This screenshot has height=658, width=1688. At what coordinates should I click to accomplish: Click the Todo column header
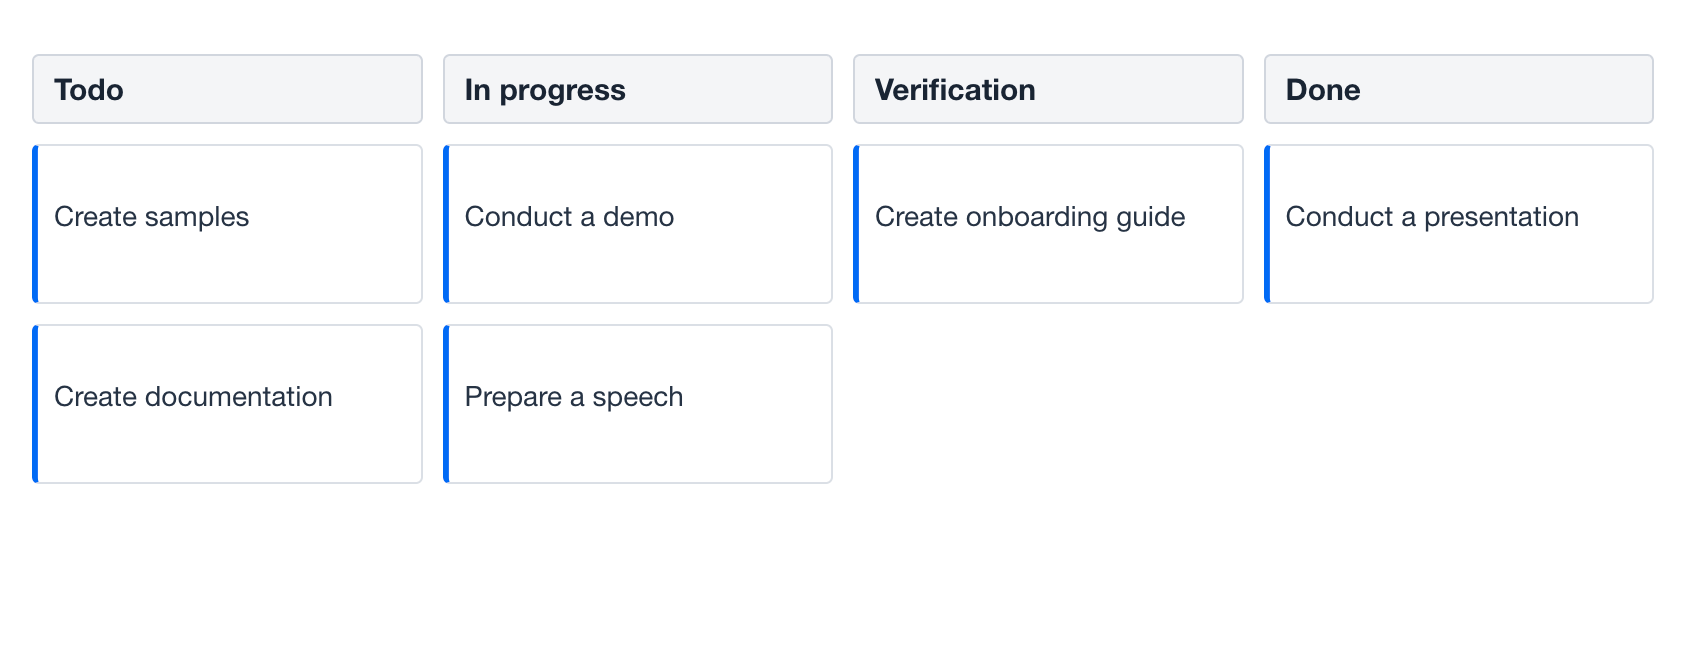click(227, 89)
